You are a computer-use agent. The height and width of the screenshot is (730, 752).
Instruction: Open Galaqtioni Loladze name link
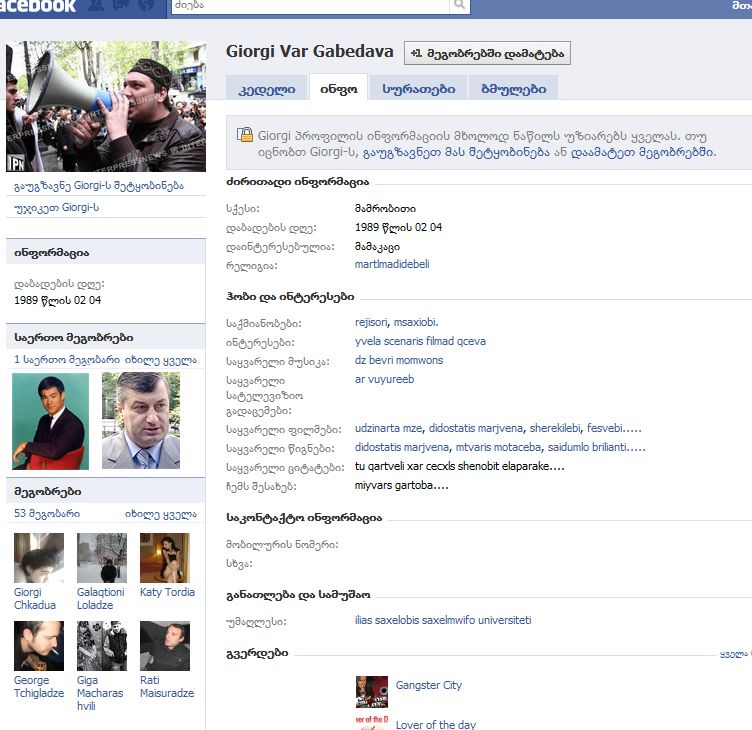click(x=101, y=599)
